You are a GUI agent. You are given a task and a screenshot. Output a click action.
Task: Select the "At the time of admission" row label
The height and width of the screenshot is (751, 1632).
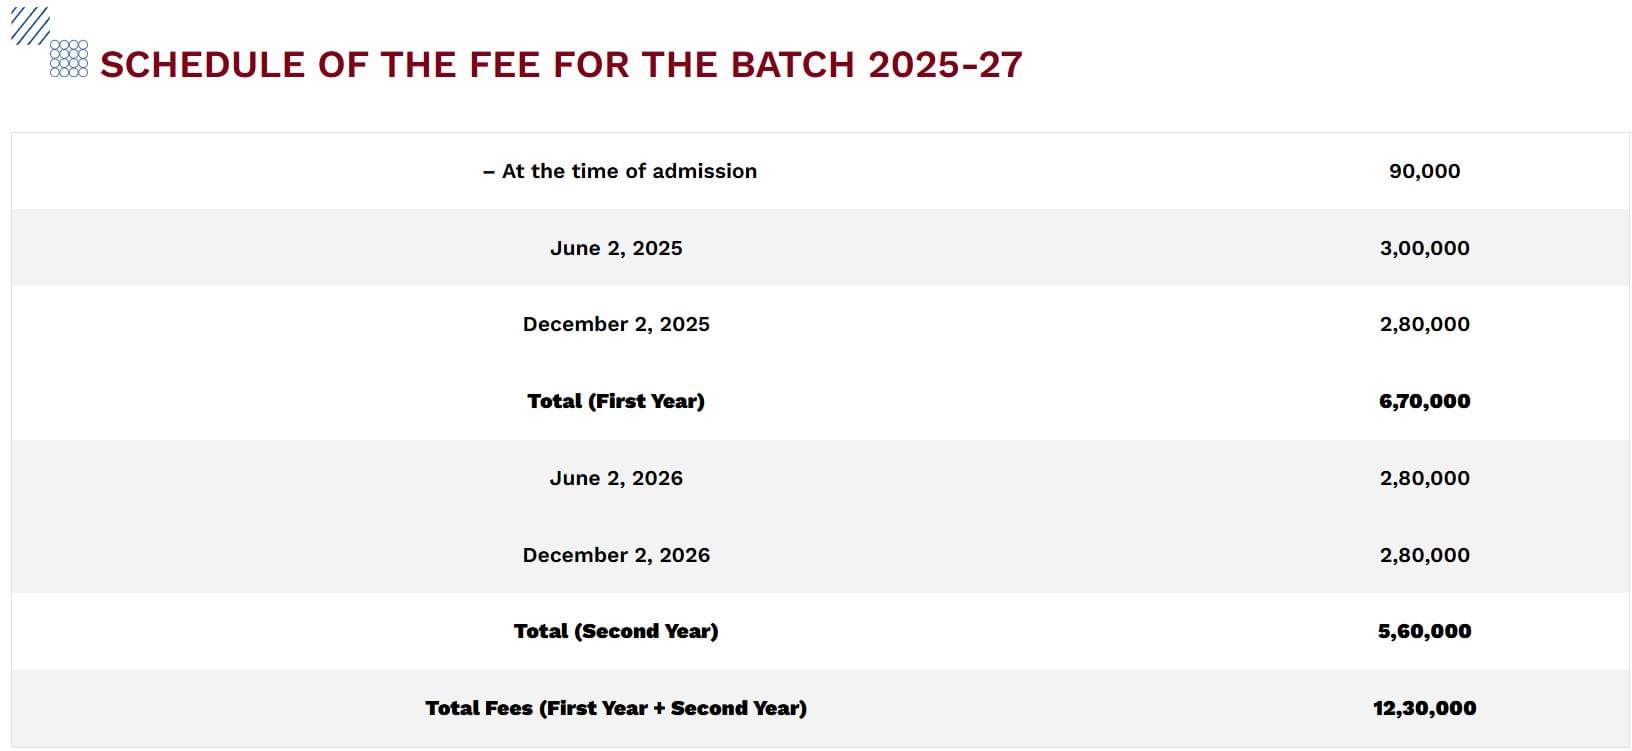[x=620, y=171]
